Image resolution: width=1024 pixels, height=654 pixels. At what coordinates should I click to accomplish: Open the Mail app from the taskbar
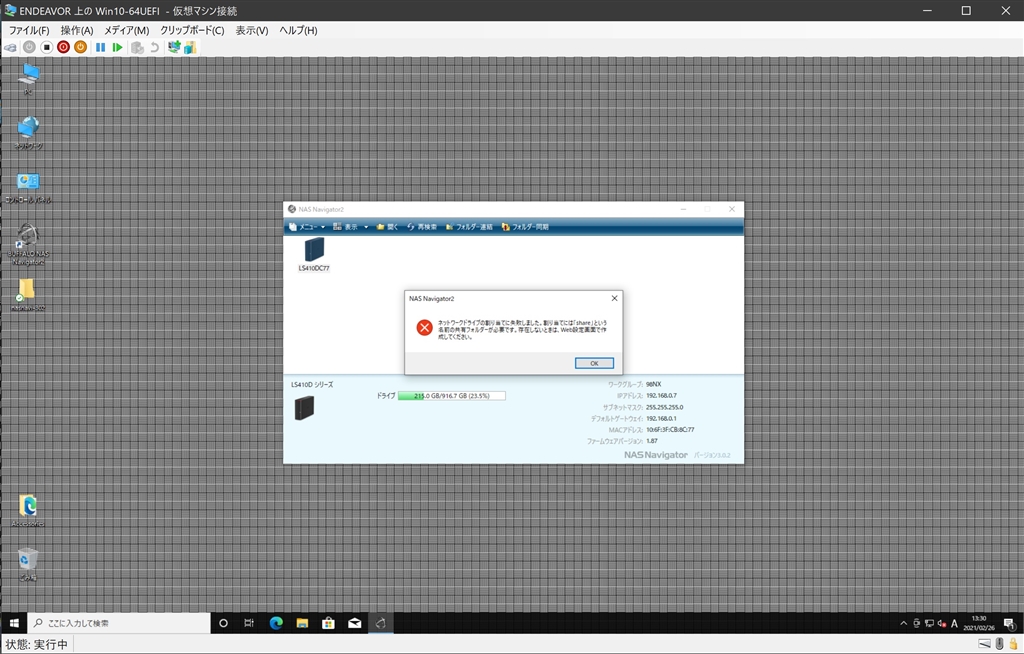point(355,623)
